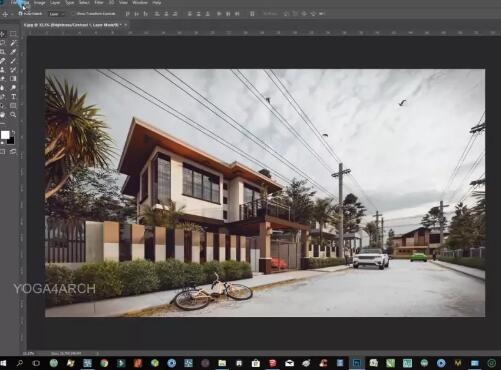Select the Move tool in the toolbox

coord(2,34)
